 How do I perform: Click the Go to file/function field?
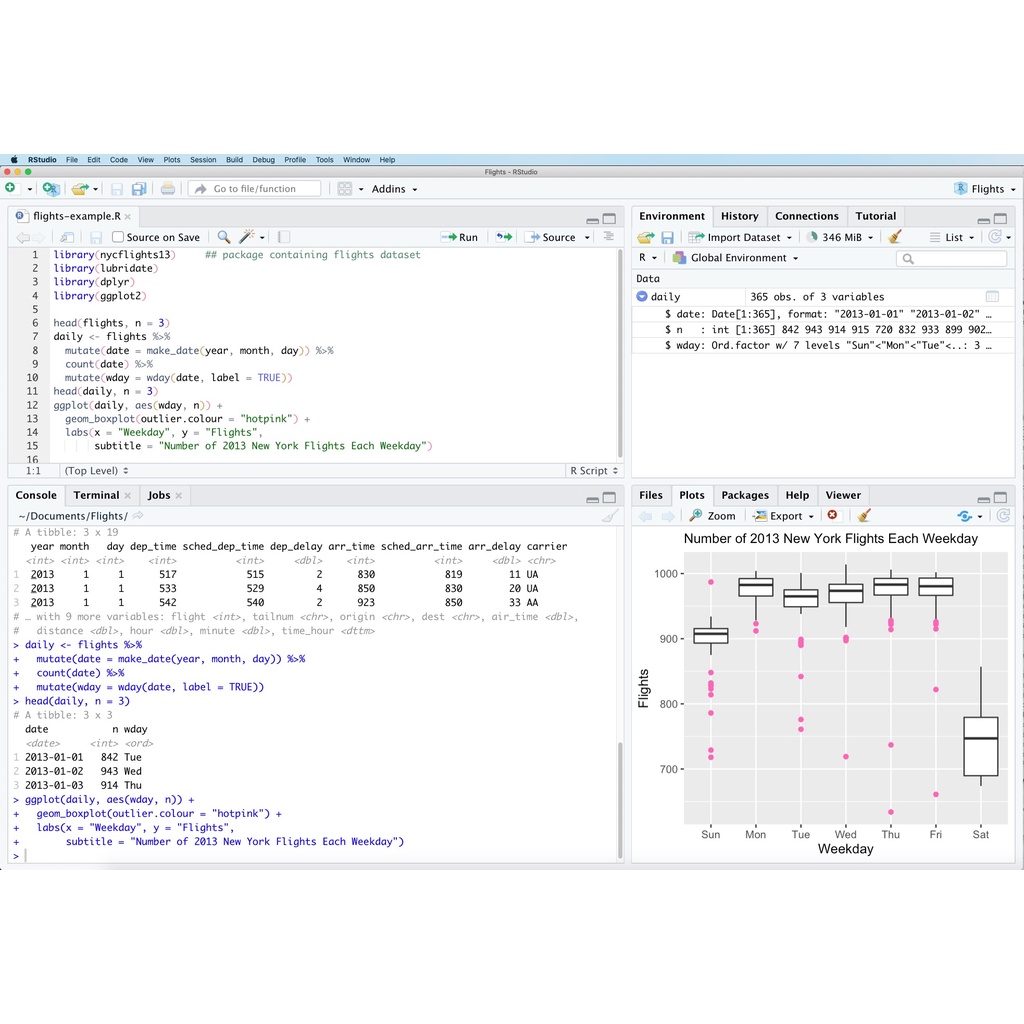(x=255, y=189)
